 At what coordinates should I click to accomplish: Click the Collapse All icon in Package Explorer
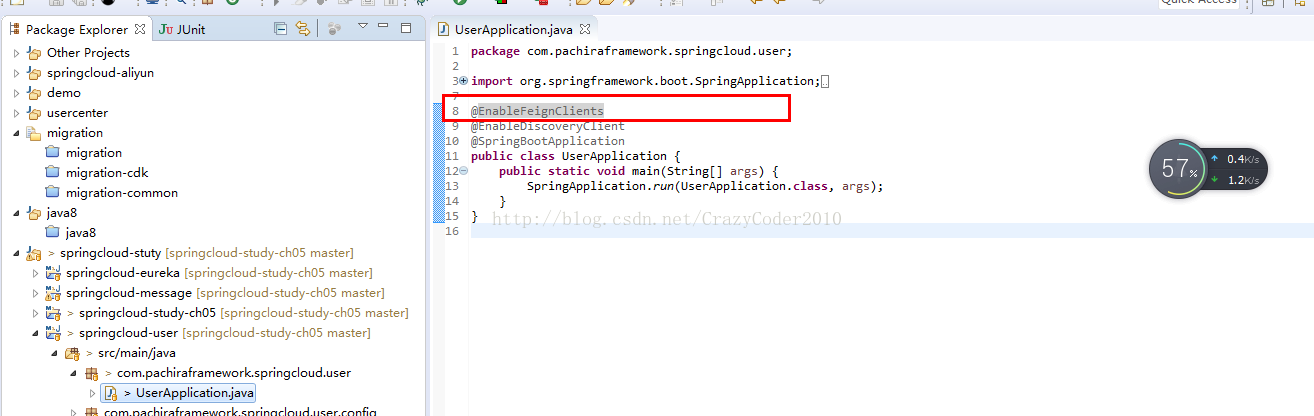point(281,29)
